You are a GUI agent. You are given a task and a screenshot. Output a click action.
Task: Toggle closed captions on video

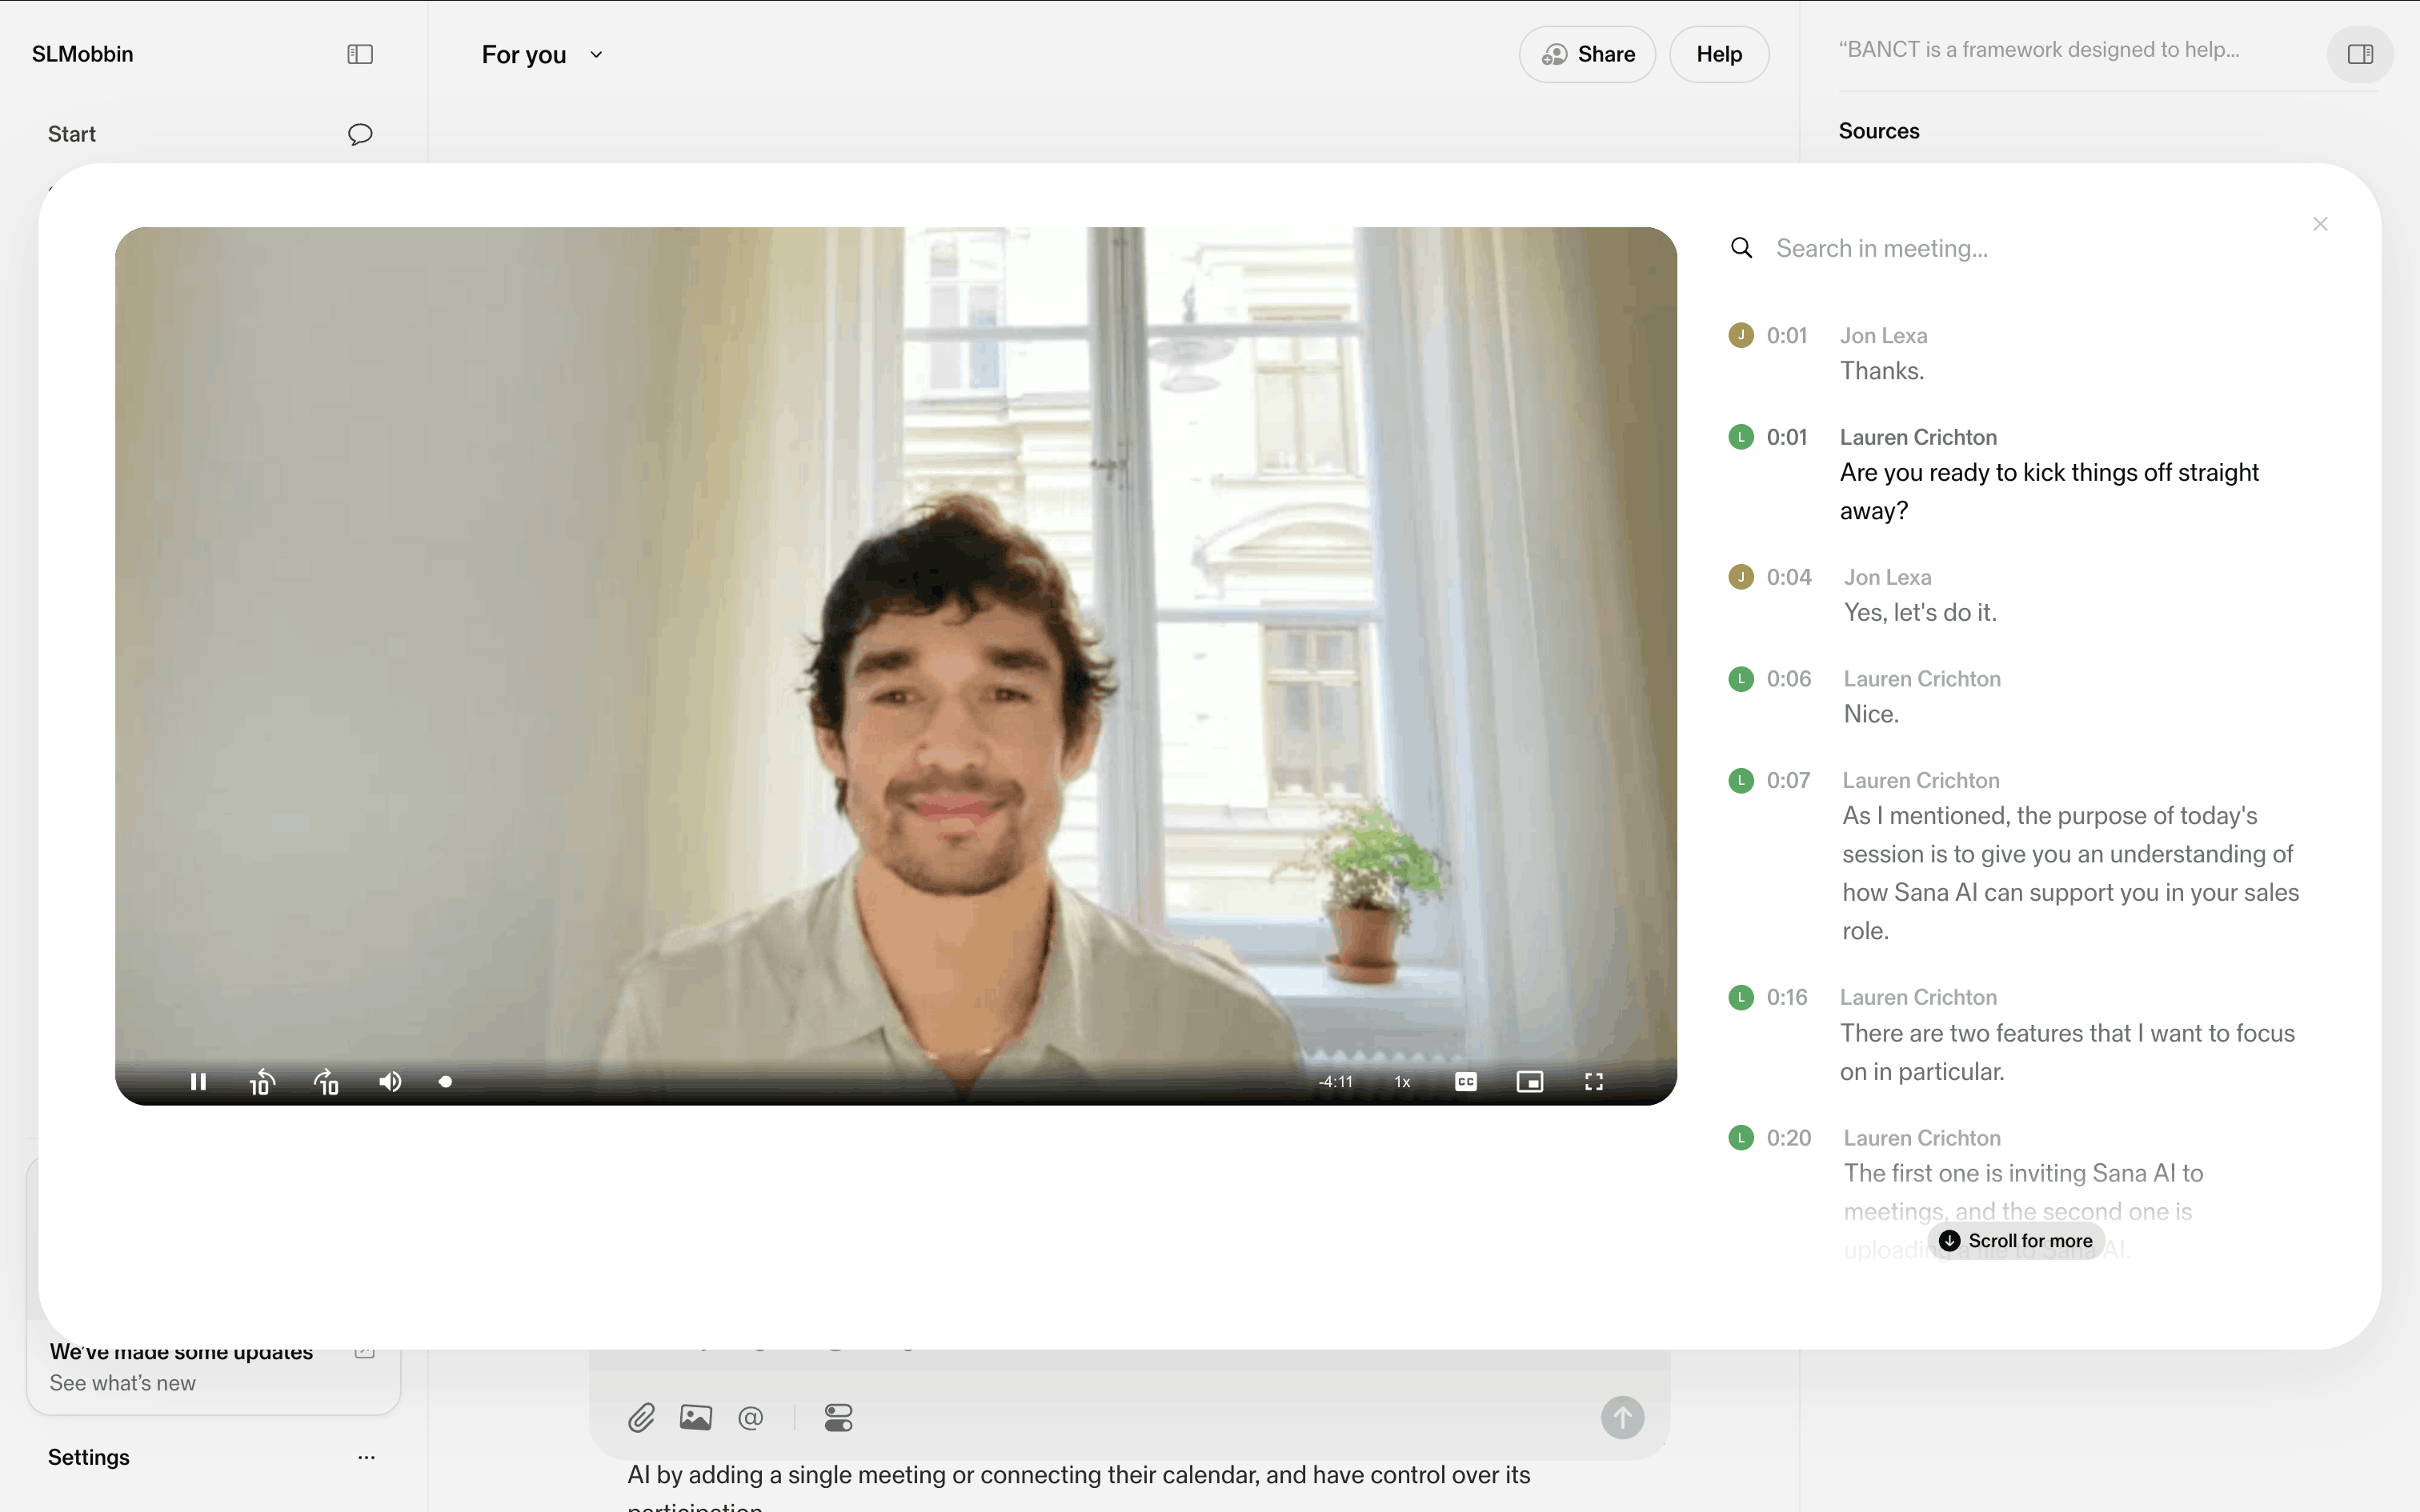1466,1082
